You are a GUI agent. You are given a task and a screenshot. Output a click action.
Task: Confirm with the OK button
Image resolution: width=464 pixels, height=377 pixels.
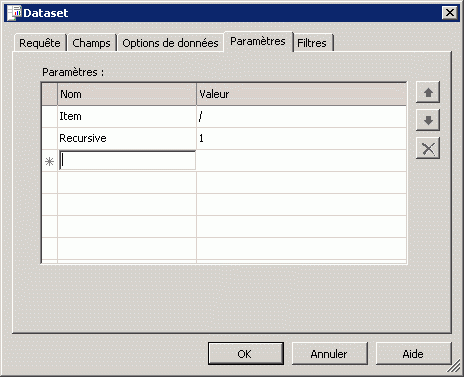click(246, 354)
